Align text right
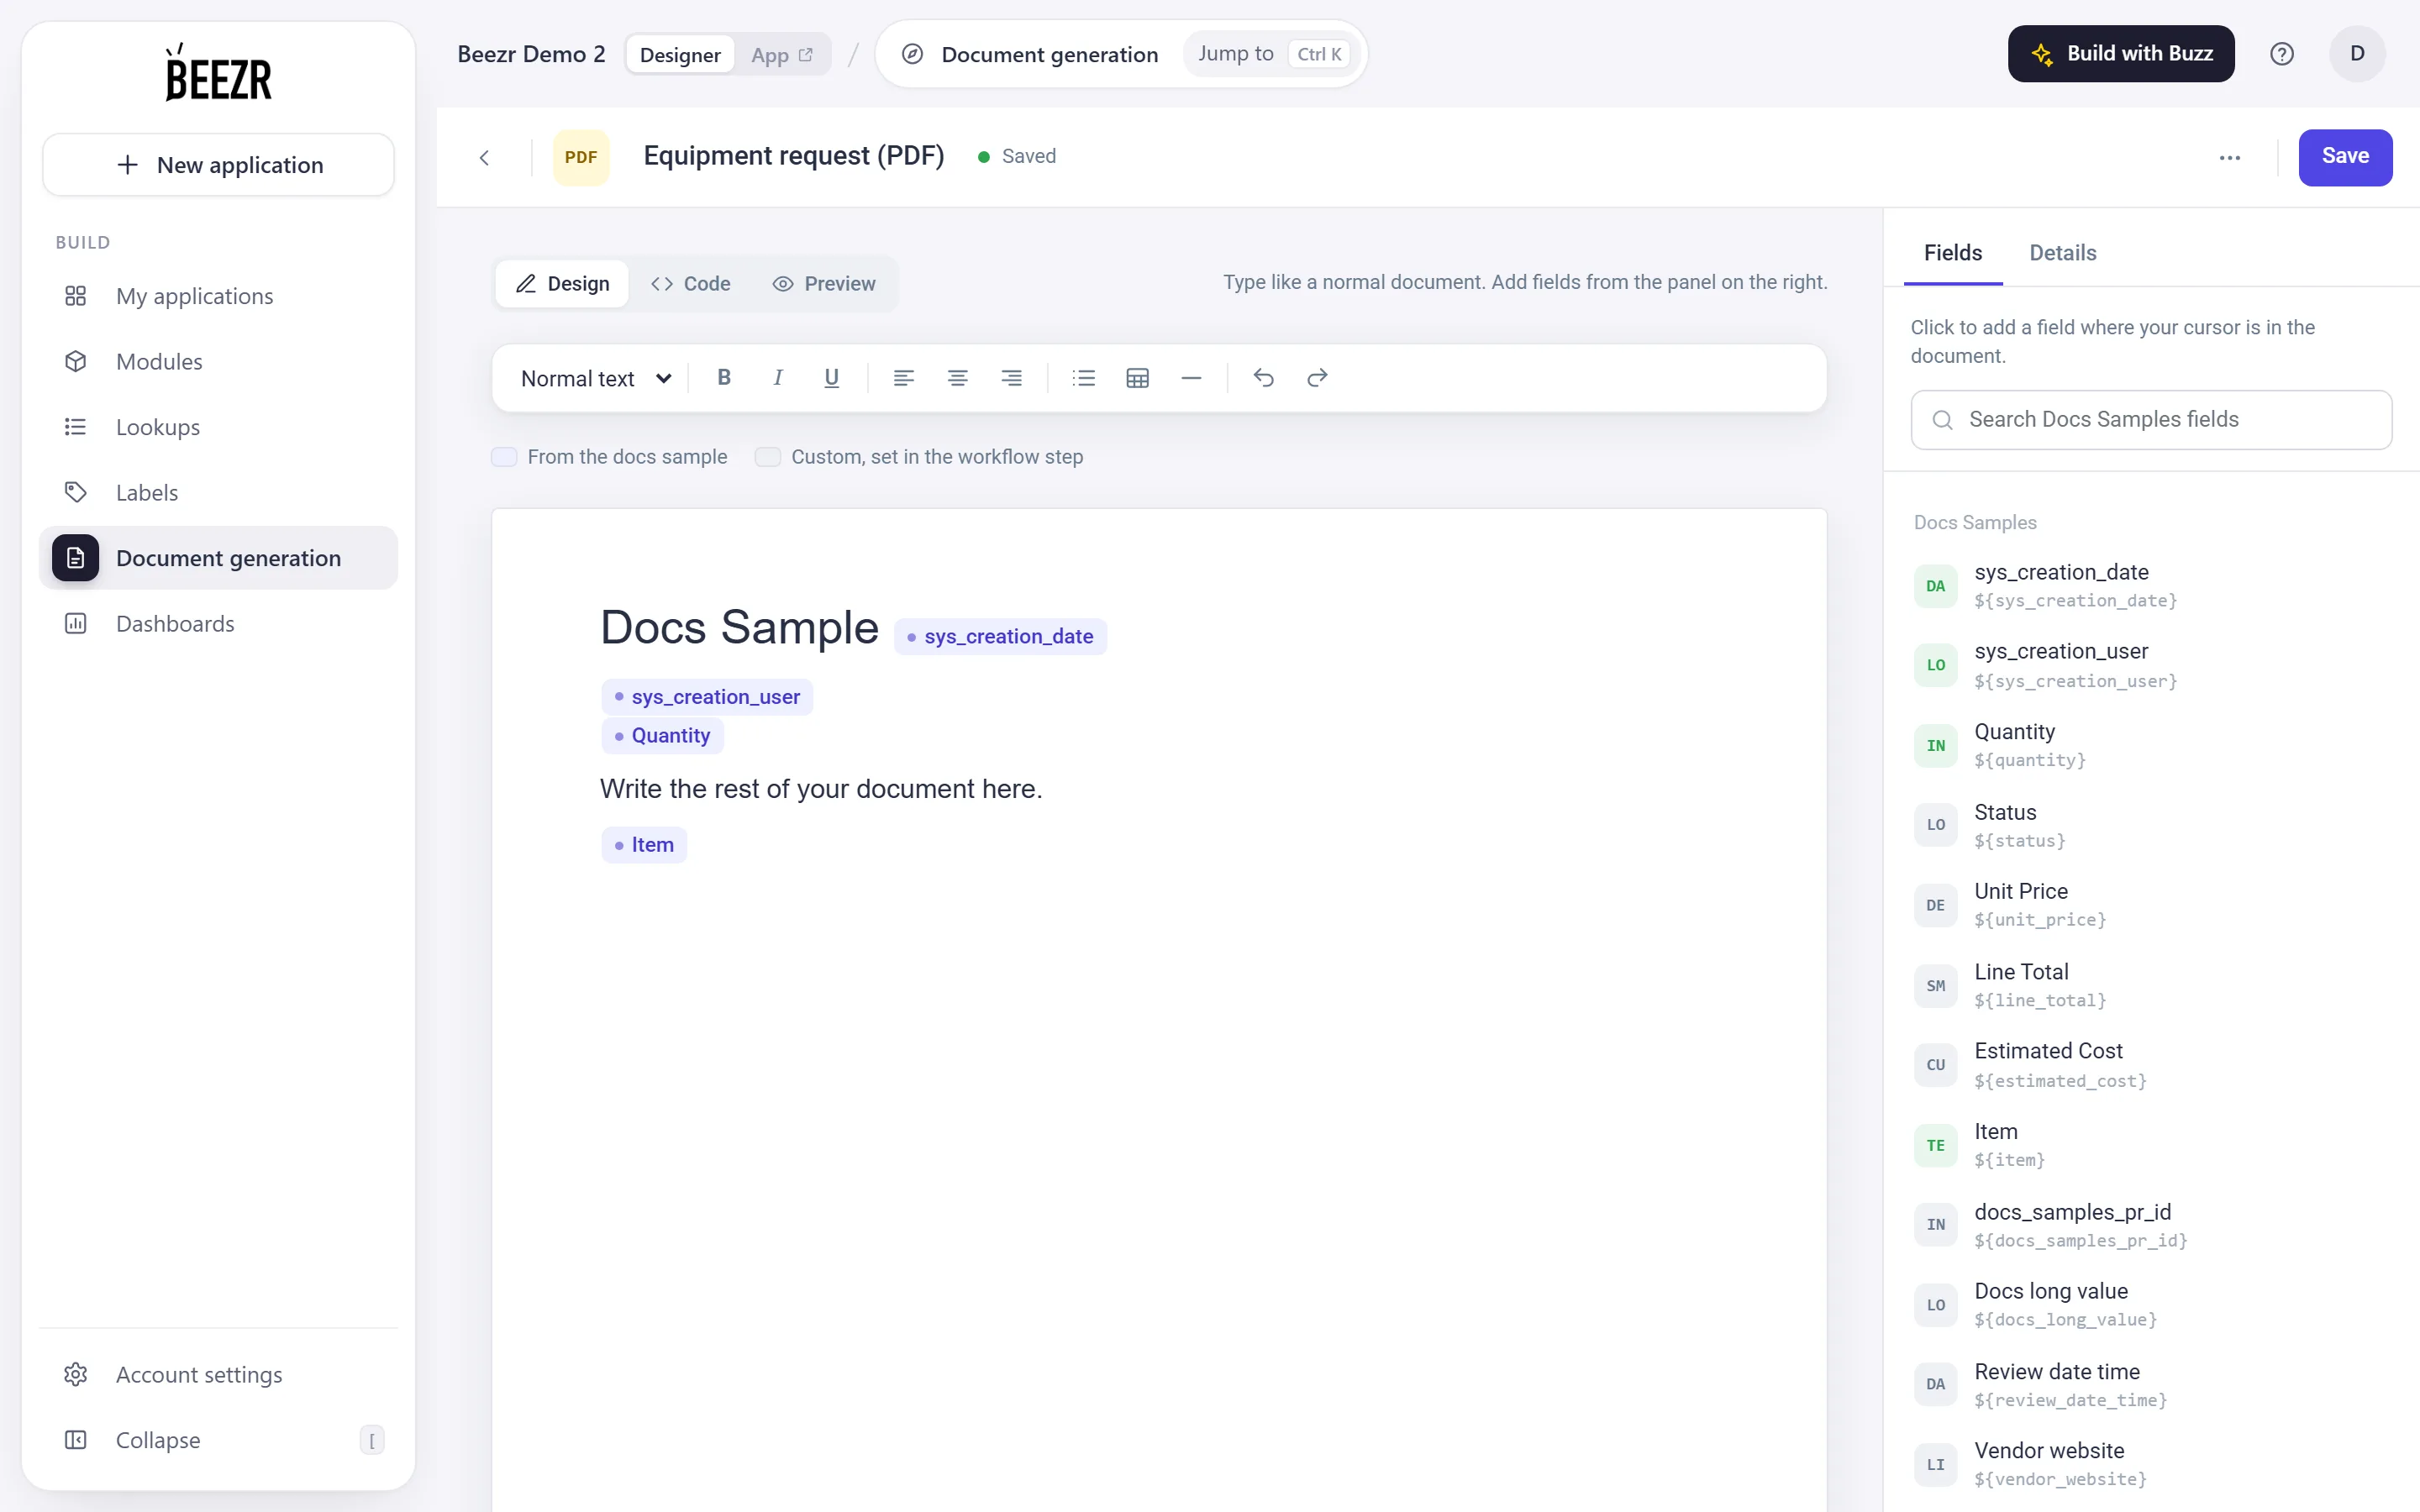2420x1512 pixels. [x=1012, y=378]
